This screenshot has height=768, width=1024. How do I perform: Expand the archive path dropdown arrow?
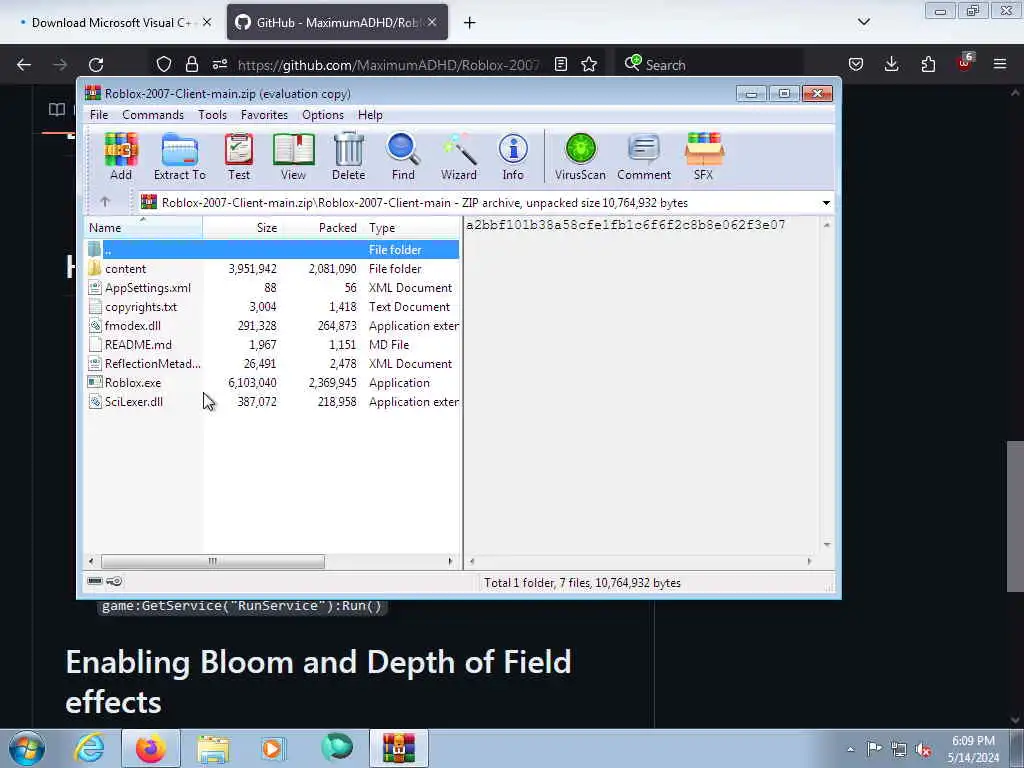tap(826, 202)
